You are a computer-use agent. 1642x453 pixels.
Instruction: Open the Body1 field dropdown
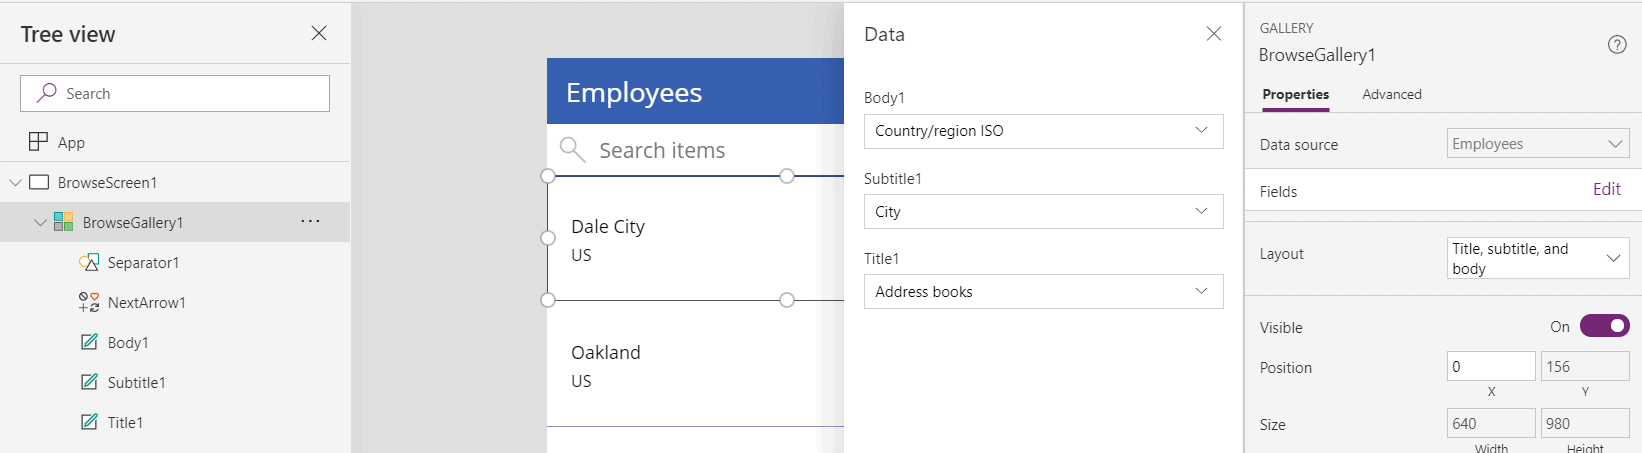click(1043, 131)
